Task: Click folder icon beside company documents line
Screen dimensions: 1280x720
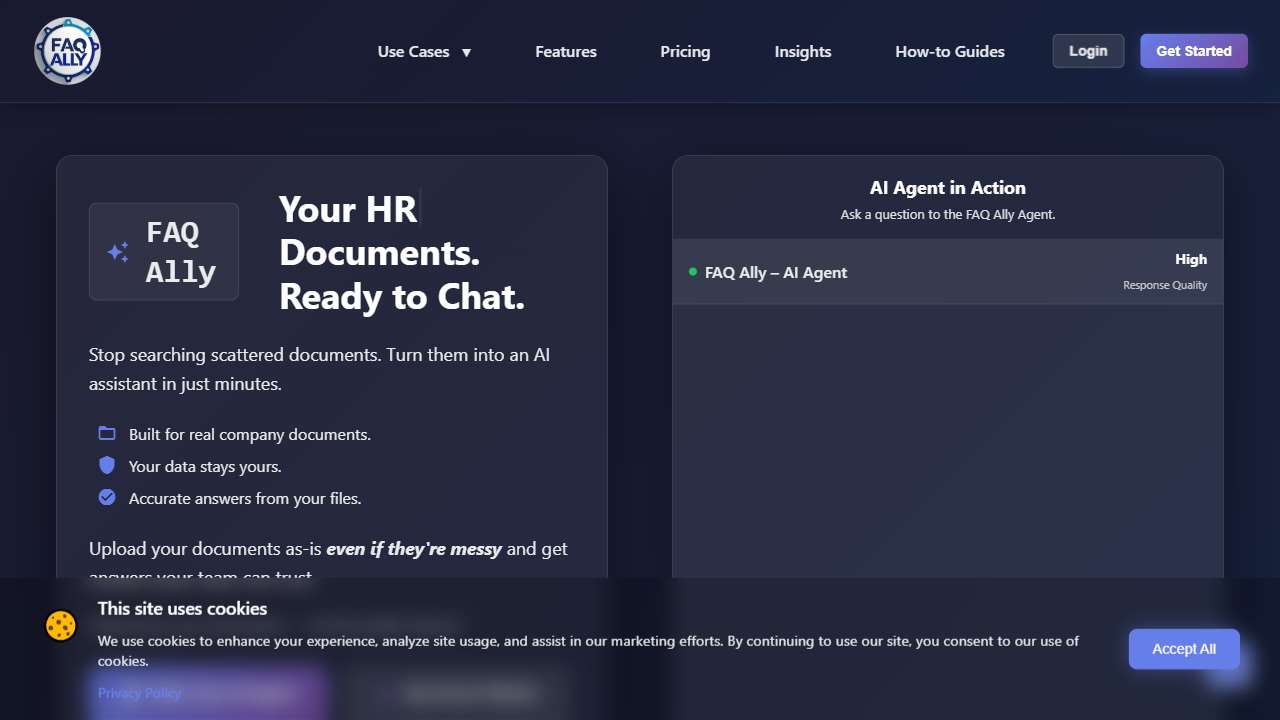Action: [x=107, y=434]
